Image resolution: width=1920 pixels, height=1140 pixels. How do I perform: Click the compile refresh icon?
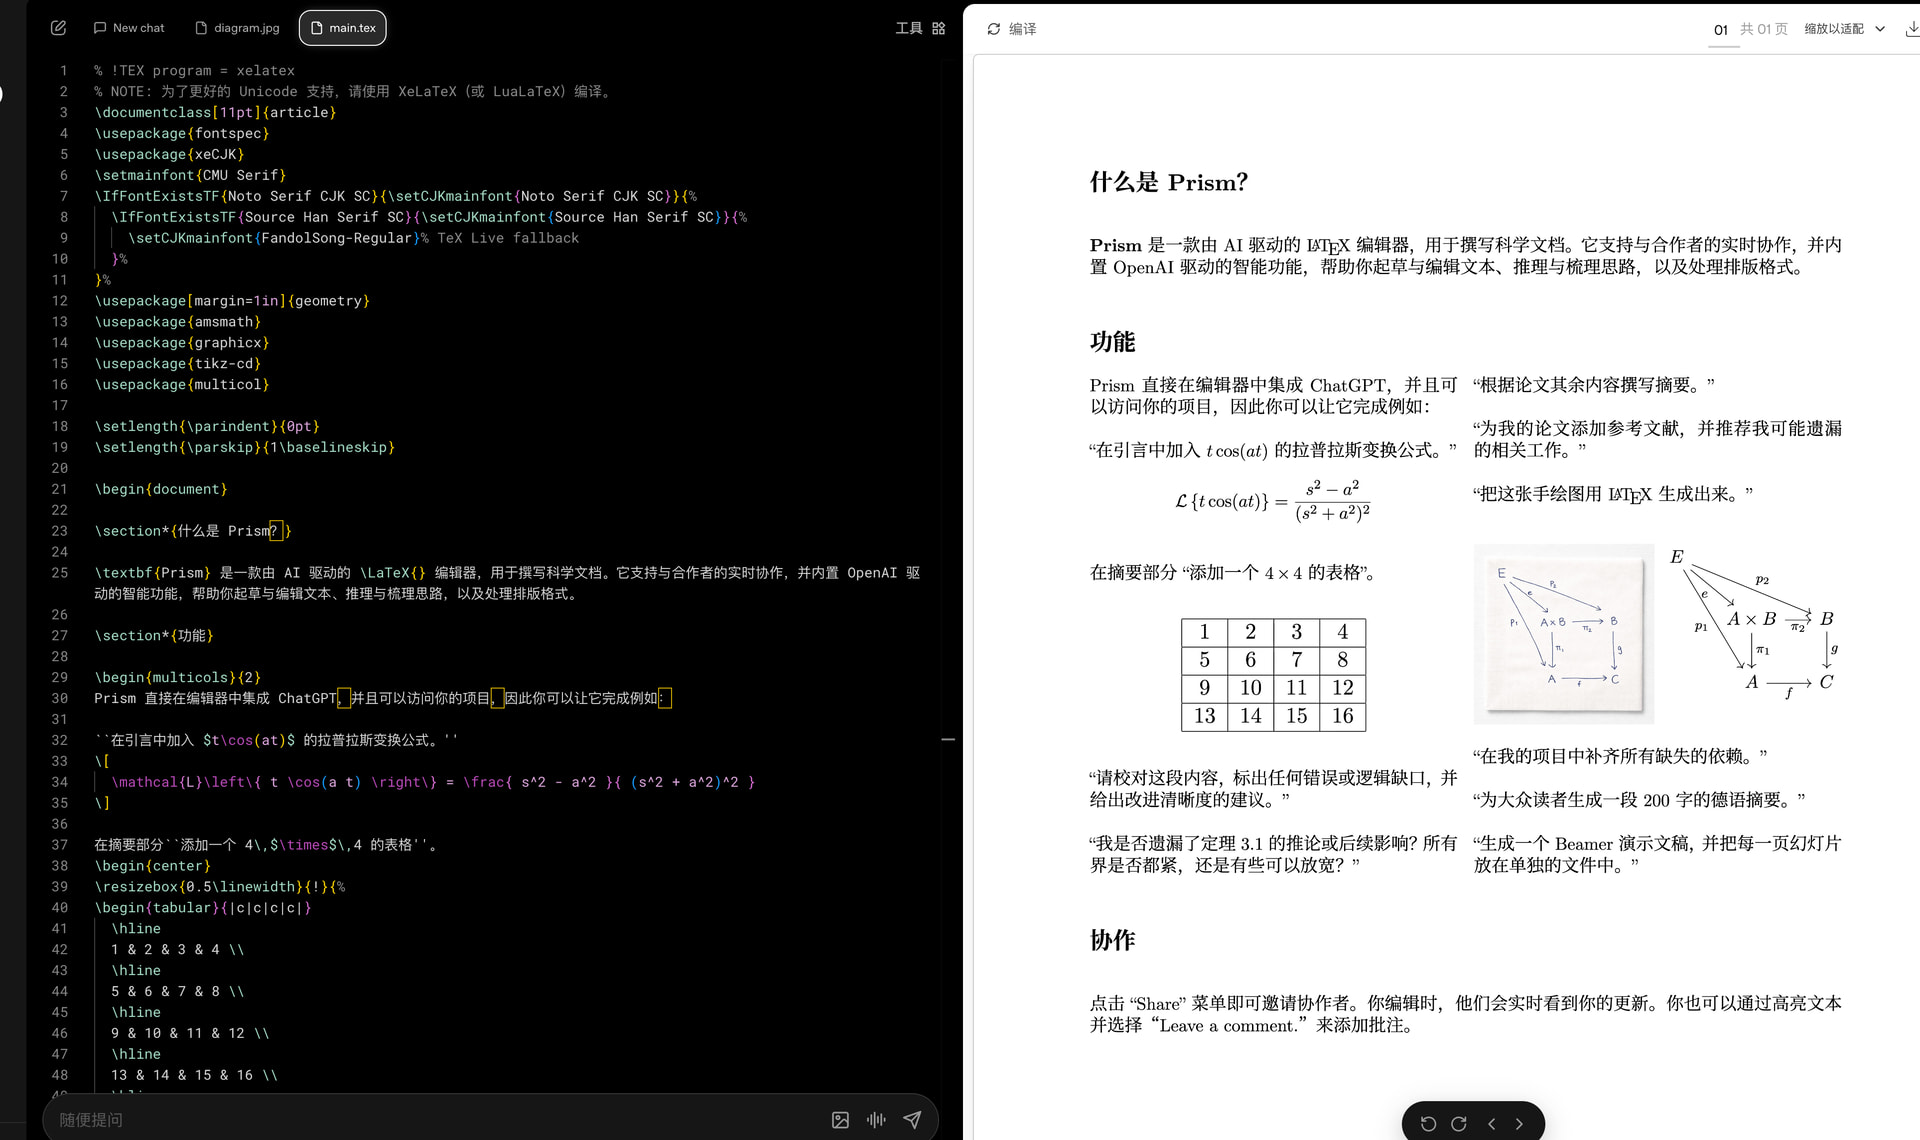point(994,29)
